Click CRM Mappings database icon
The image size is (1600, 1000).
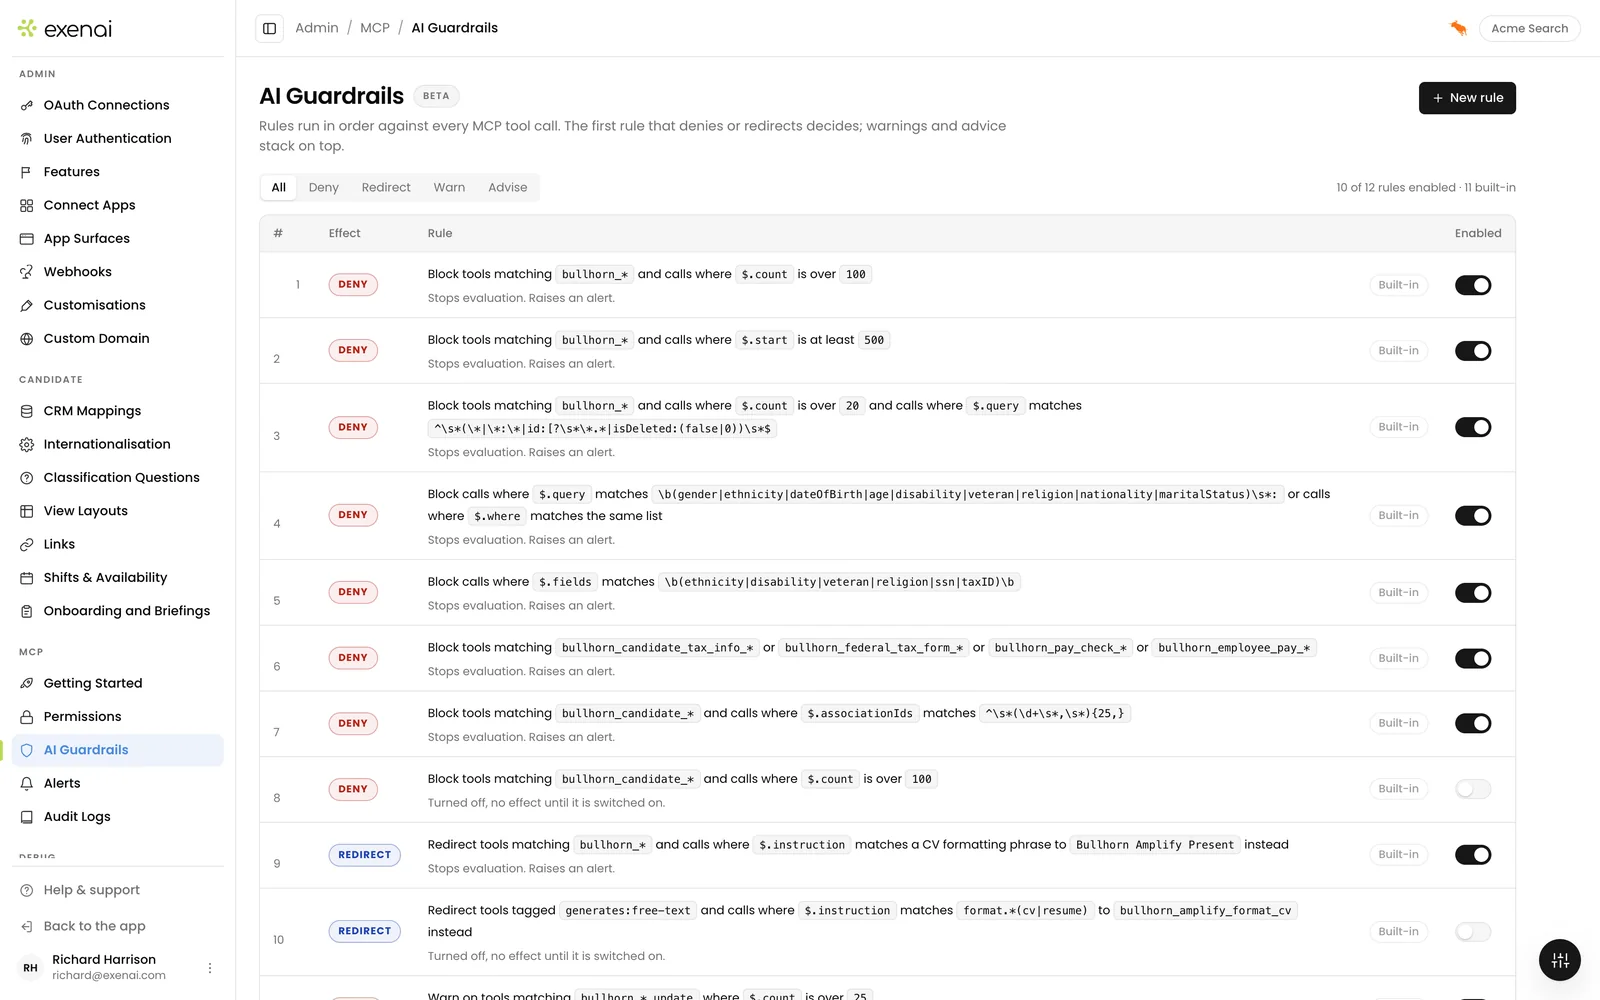tap(27, 411)
